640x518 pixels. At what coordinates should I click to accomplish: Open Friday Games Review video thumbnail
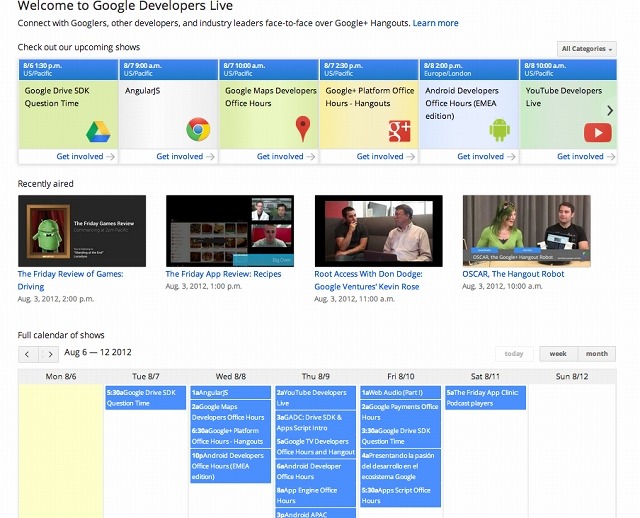pos(82,231)
